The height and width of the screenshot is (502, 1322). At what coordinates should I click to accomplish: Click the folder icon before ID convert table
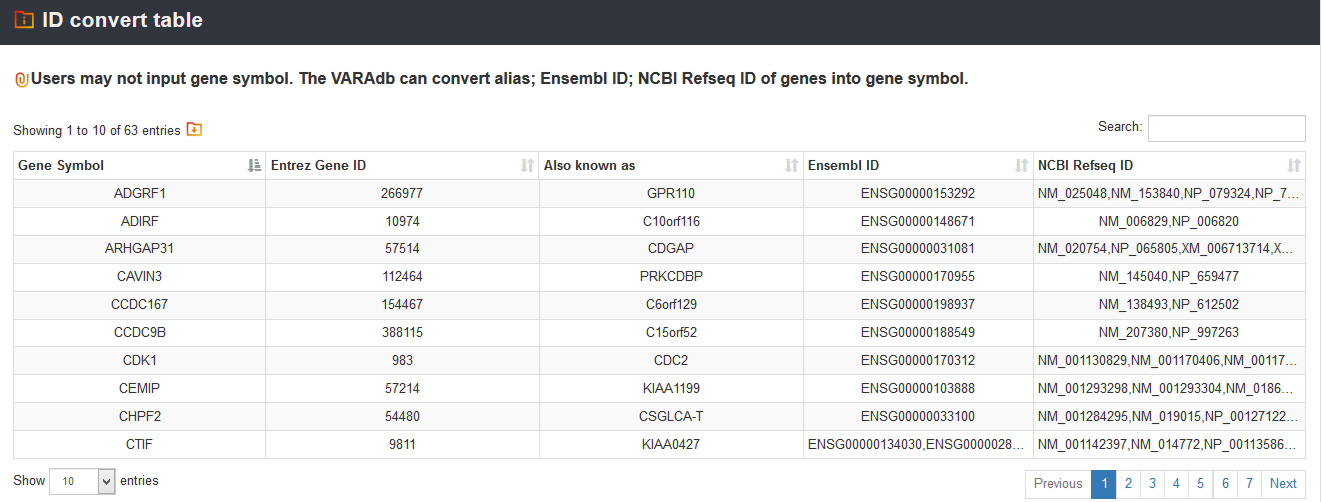pos(24,20)
